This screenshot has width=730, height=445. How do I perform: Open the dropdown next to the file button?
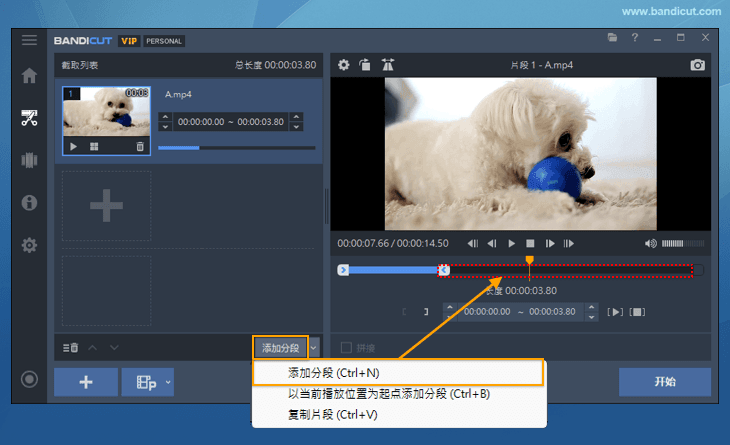click(168, 382)
